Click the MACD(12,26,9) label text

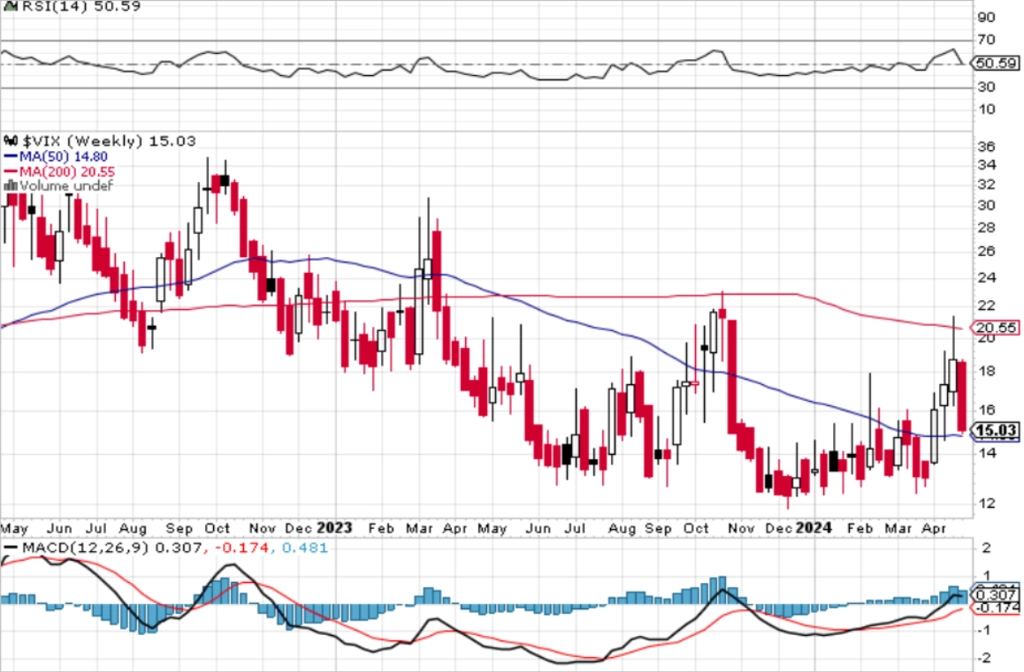(x=86, y=547)
